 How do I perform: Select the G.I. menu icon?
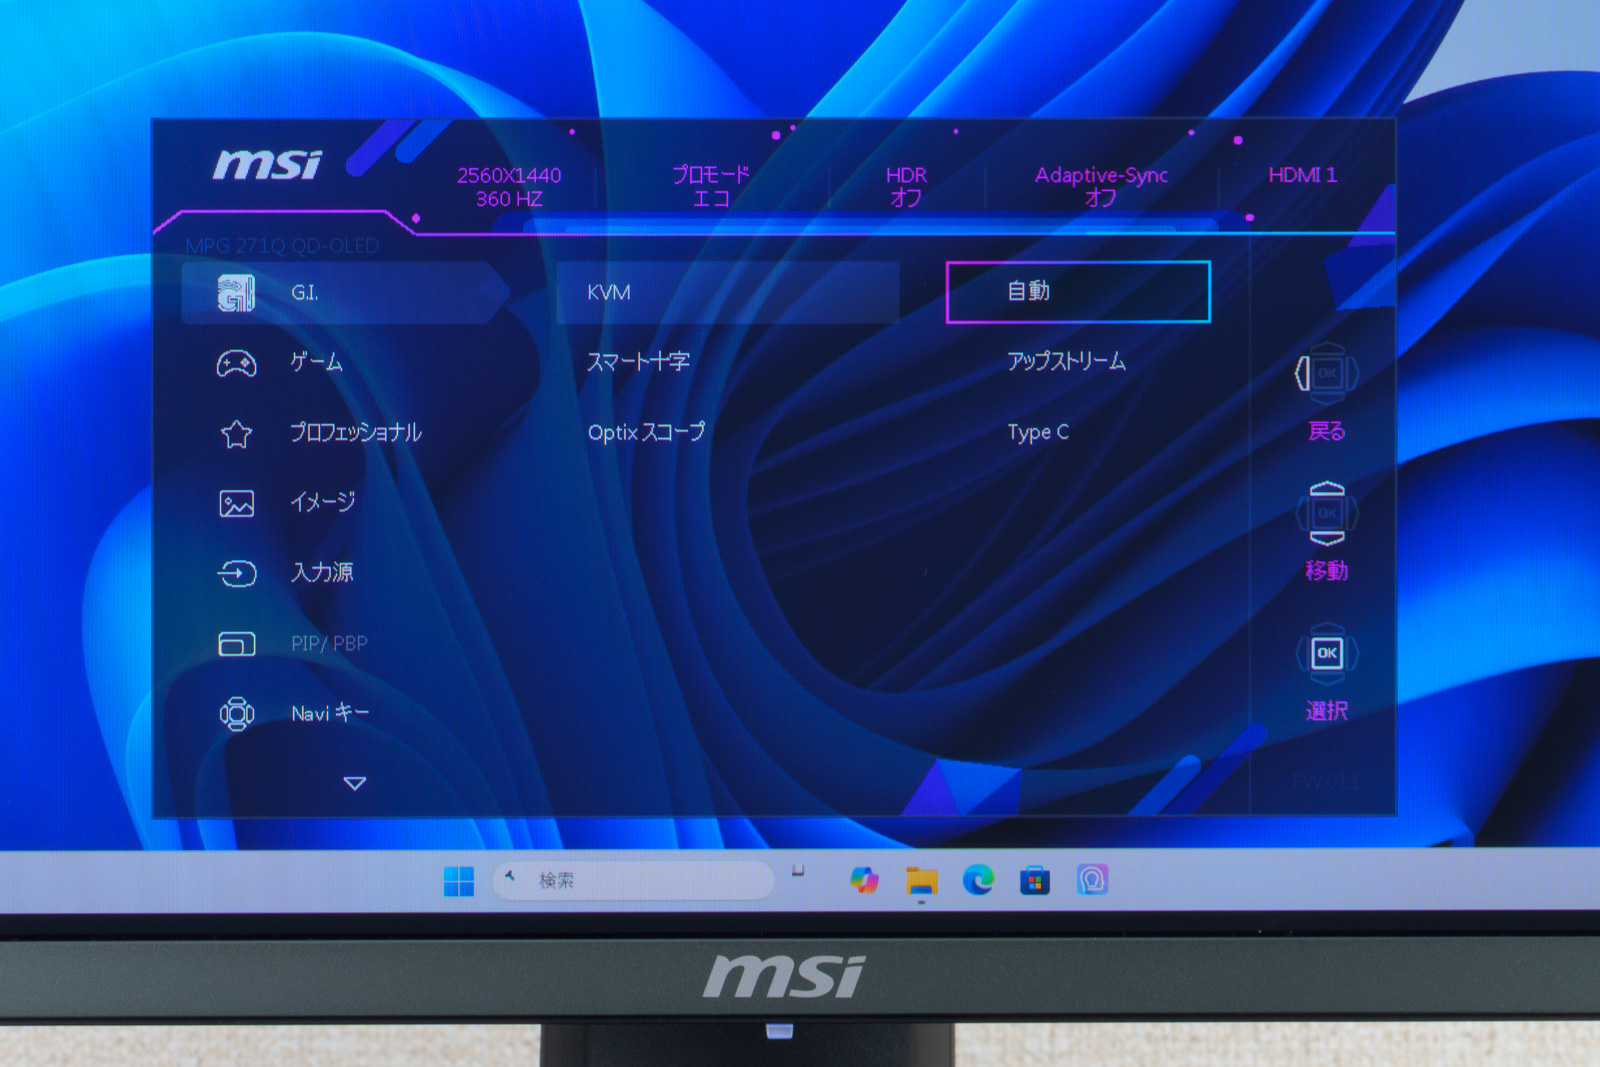(236, 293)
